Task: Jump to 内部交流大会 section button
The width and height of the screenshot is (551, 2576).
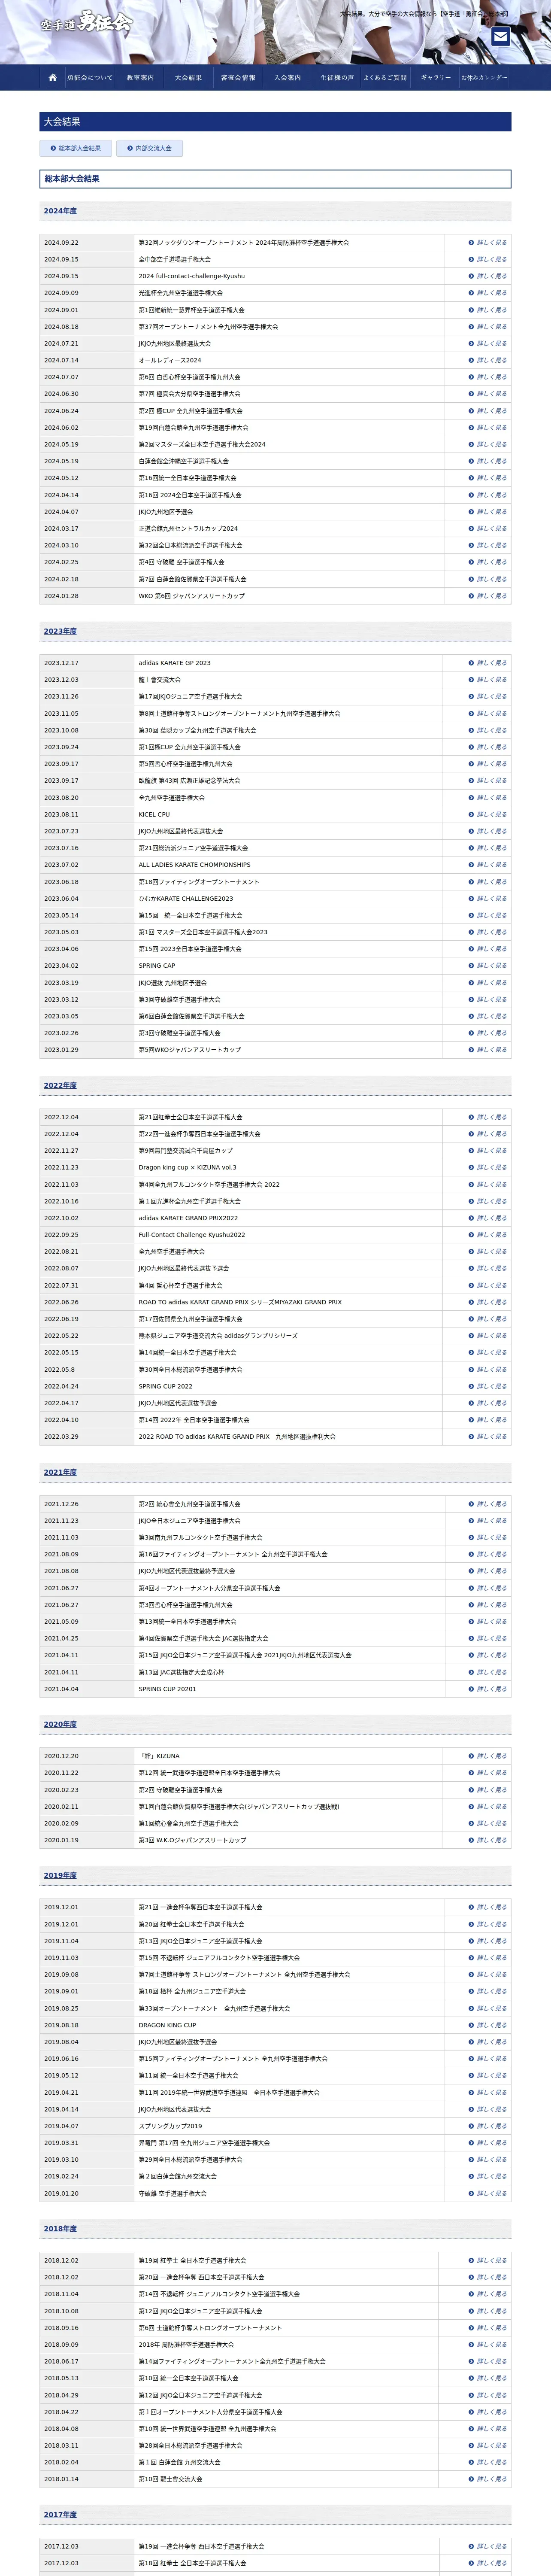Action: 149,148
